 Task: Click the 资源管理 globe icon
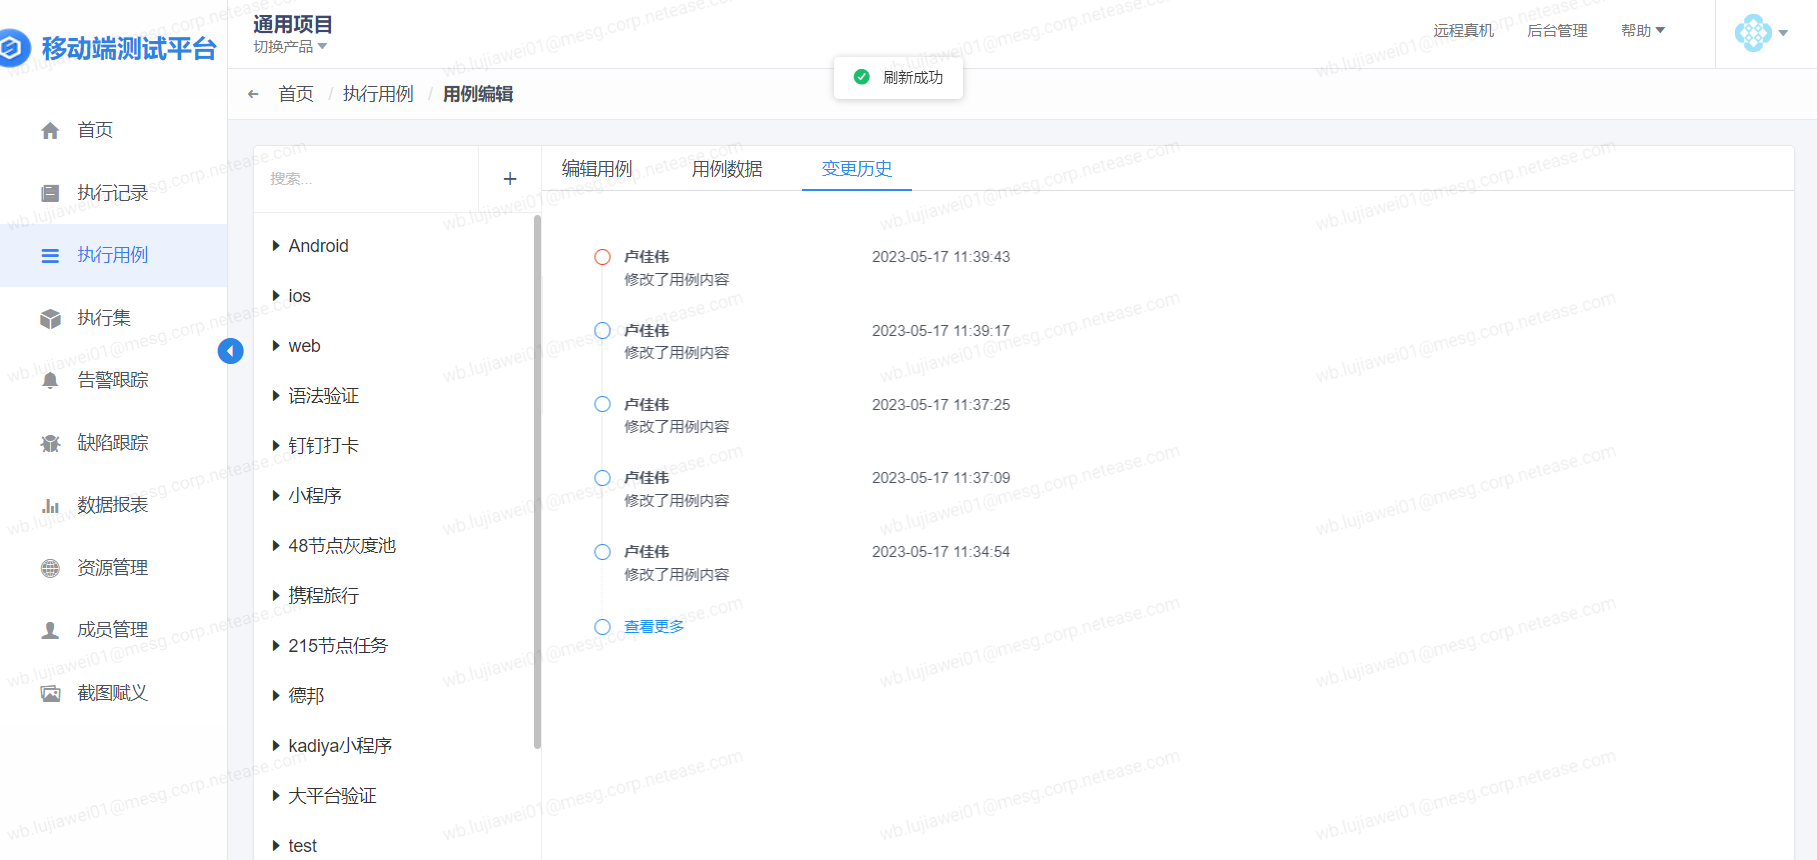(50, 568)
